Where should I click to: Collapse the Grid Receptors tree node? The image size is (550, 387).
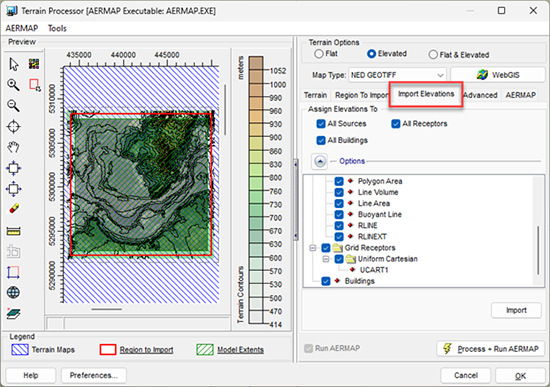(x=313, y=248)
